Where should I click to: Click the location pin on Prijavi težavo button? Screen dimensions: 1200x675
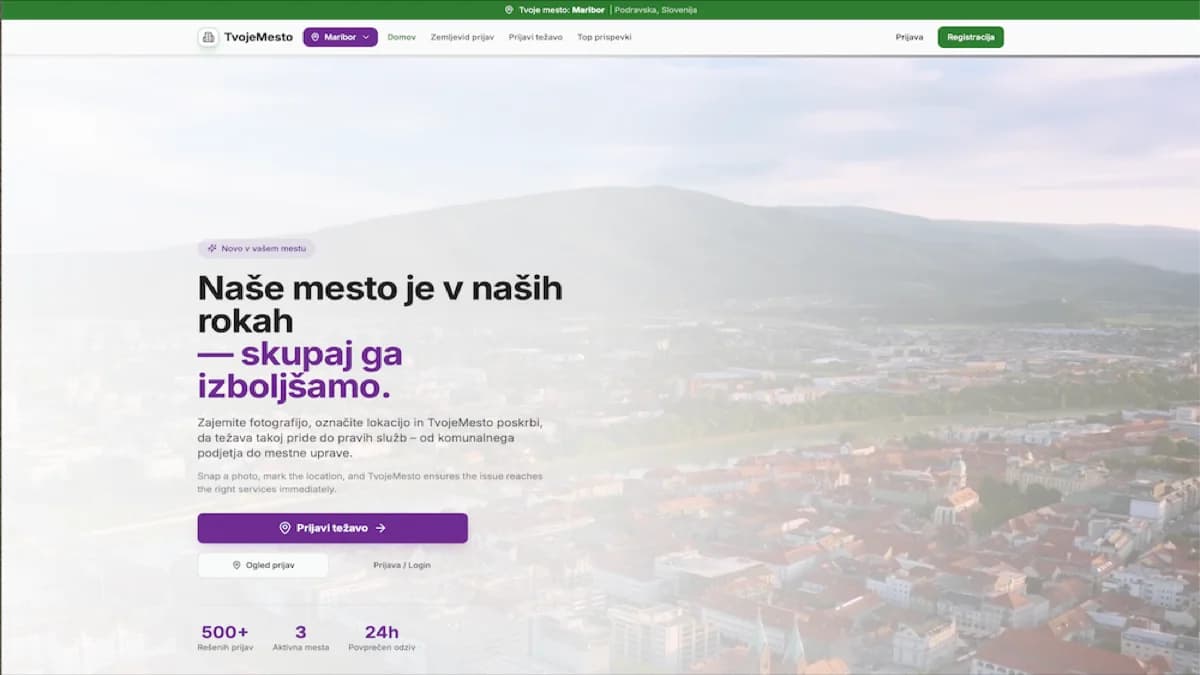pyautogui.click(x=285, y=528)
